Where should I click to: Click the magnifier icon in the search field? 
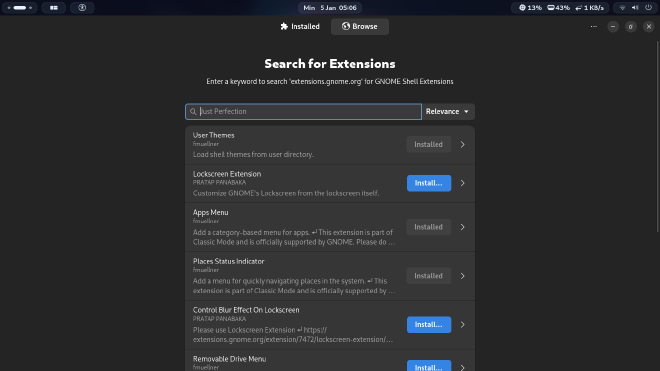pyautogui.click(x=193, y=112)
